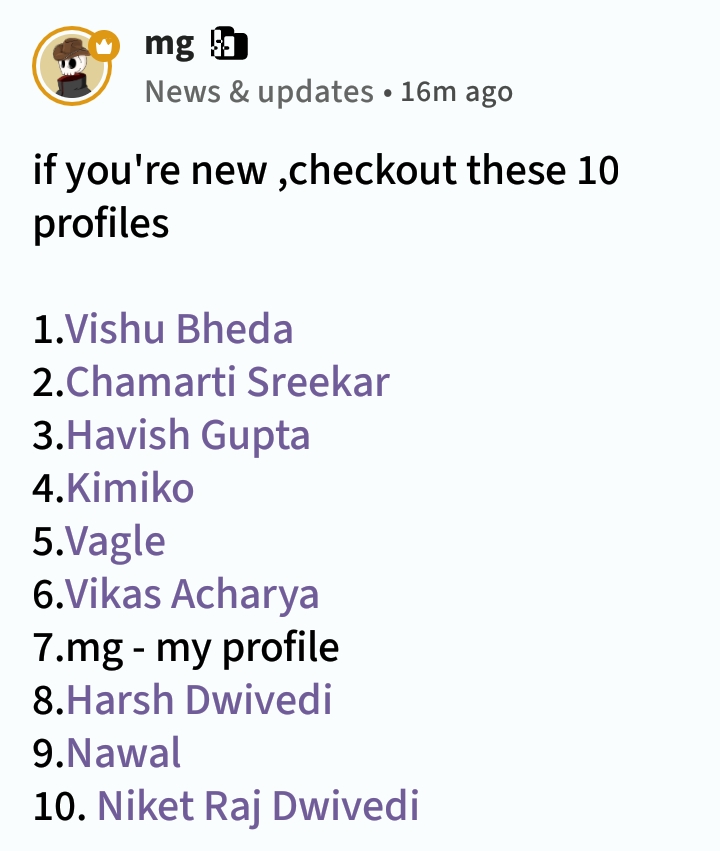The height and width of the screenshot is (851, 720).
Task: Open the Kimiko profile link
Action: point(130,488)
